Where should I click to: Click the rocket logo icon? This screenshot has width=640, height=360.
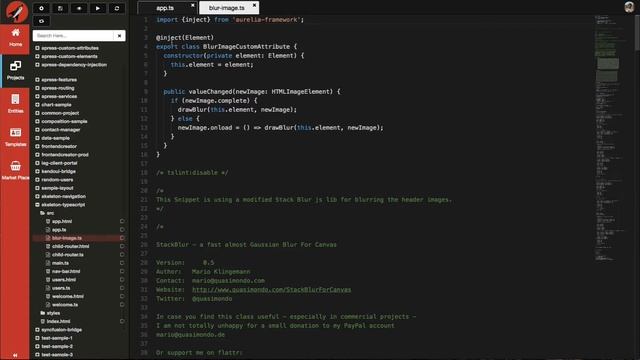[16, 11]
